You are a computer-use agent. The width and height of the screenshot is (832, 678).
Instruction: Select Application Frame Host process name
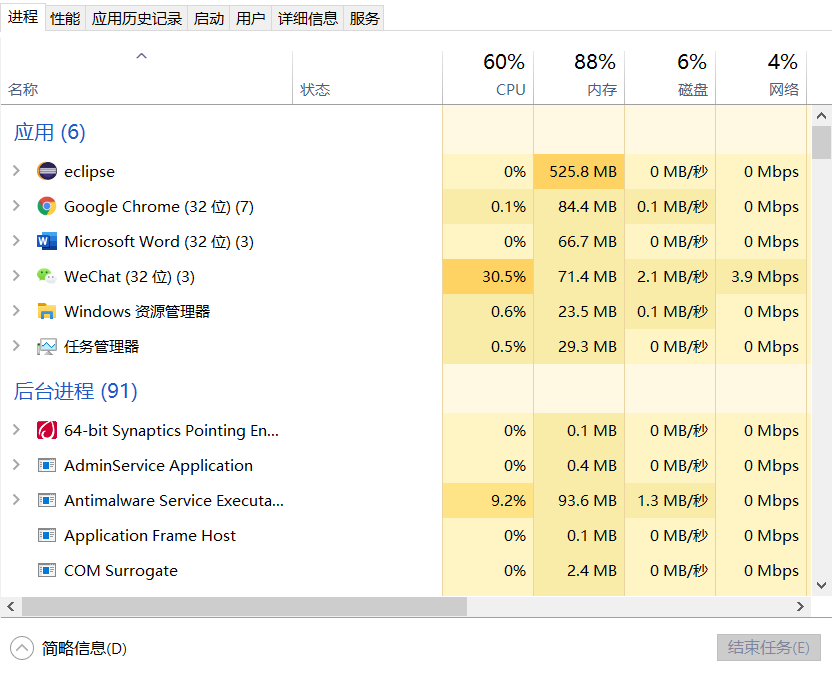150,535
